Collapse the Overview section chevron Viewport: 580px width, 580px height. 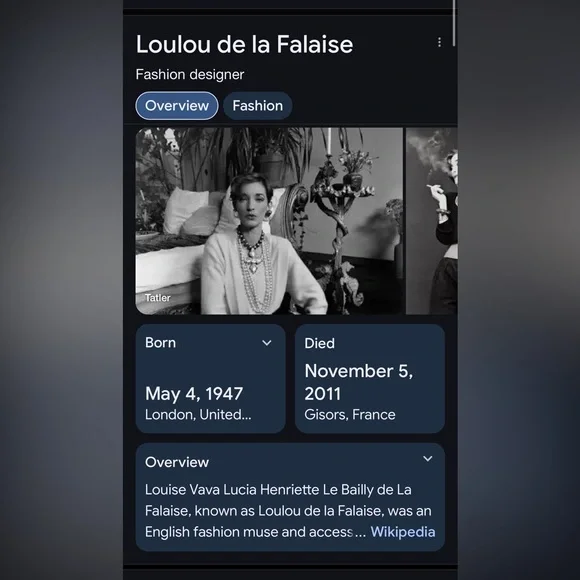click(428, 459)
